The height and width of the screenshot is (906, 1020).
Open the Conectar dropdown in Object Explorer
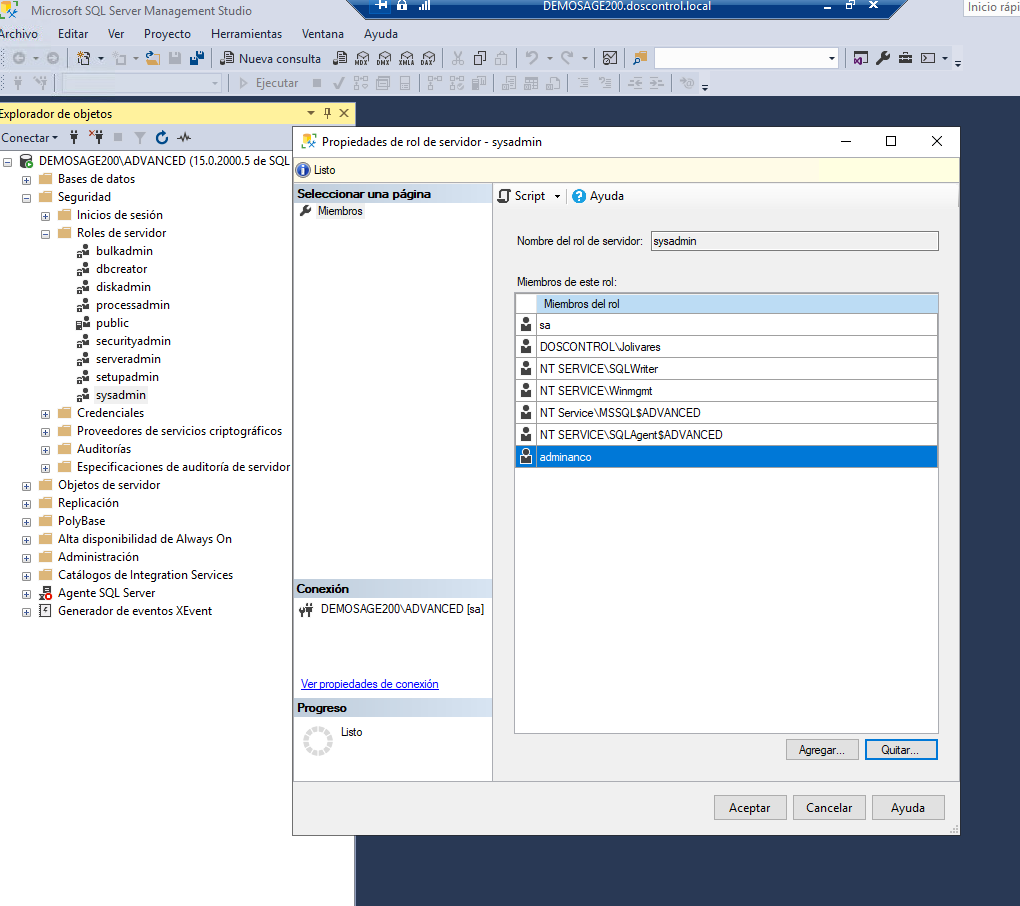[x=30, y=137]
